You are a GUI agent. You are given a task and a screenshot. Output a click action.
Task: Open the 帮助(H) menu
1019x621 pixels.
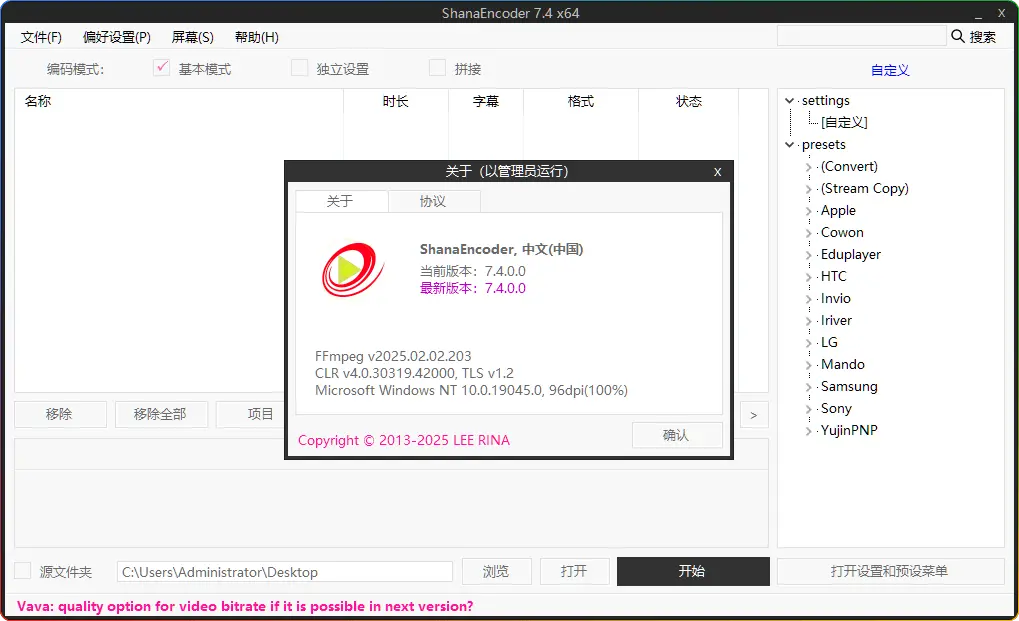point(257,37)
